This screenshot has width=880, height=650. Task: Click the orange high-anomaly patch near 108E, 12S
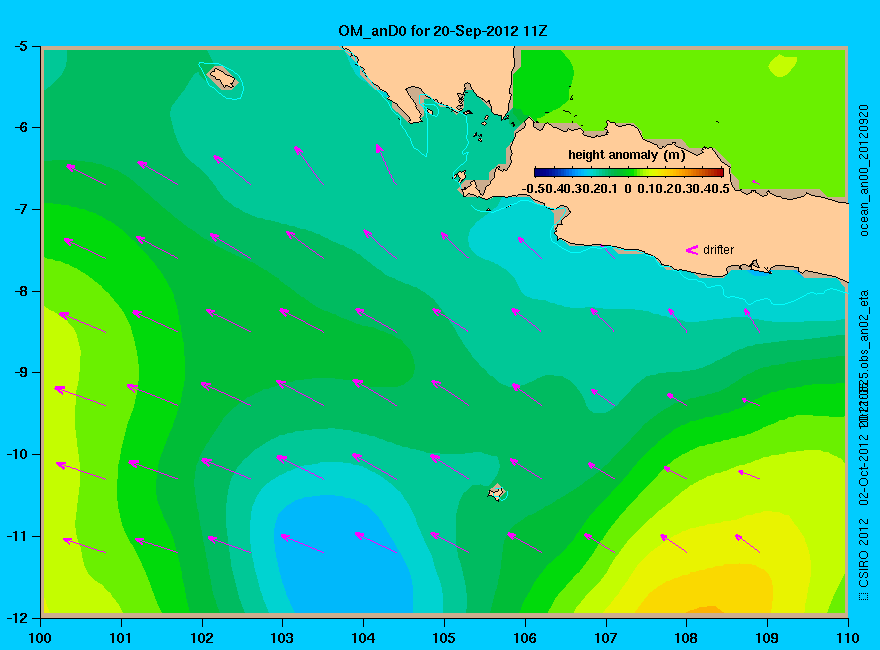point(708,610)
